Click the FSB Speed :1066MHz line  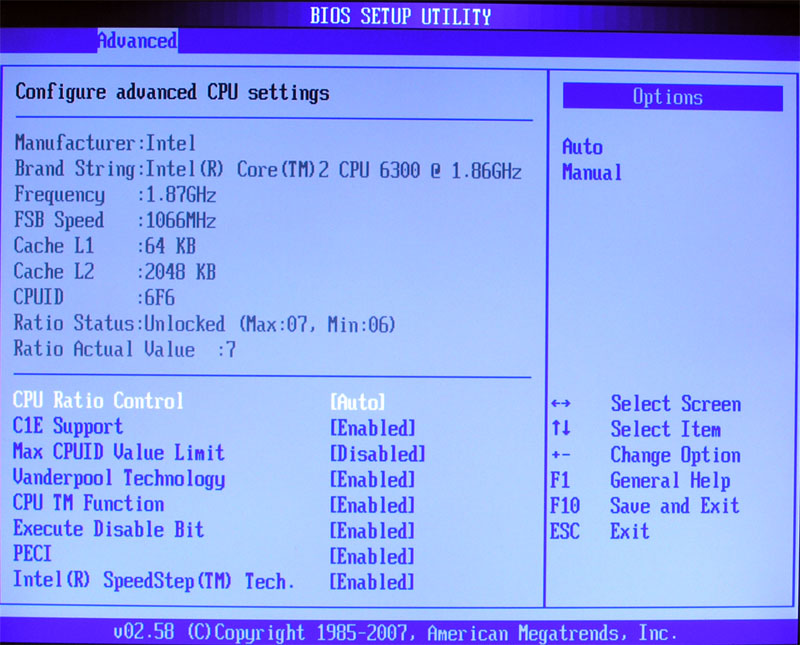115,220
